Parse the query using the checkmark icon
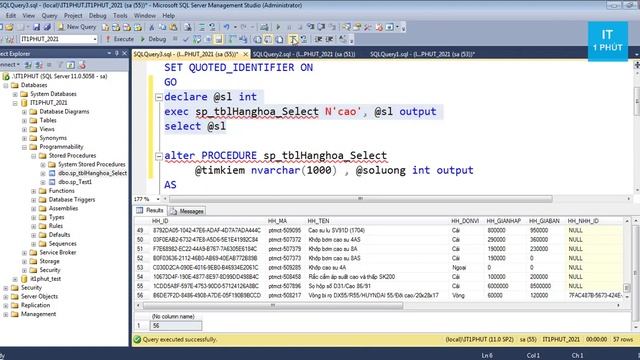The image size is (640, 360). (186, 39)
